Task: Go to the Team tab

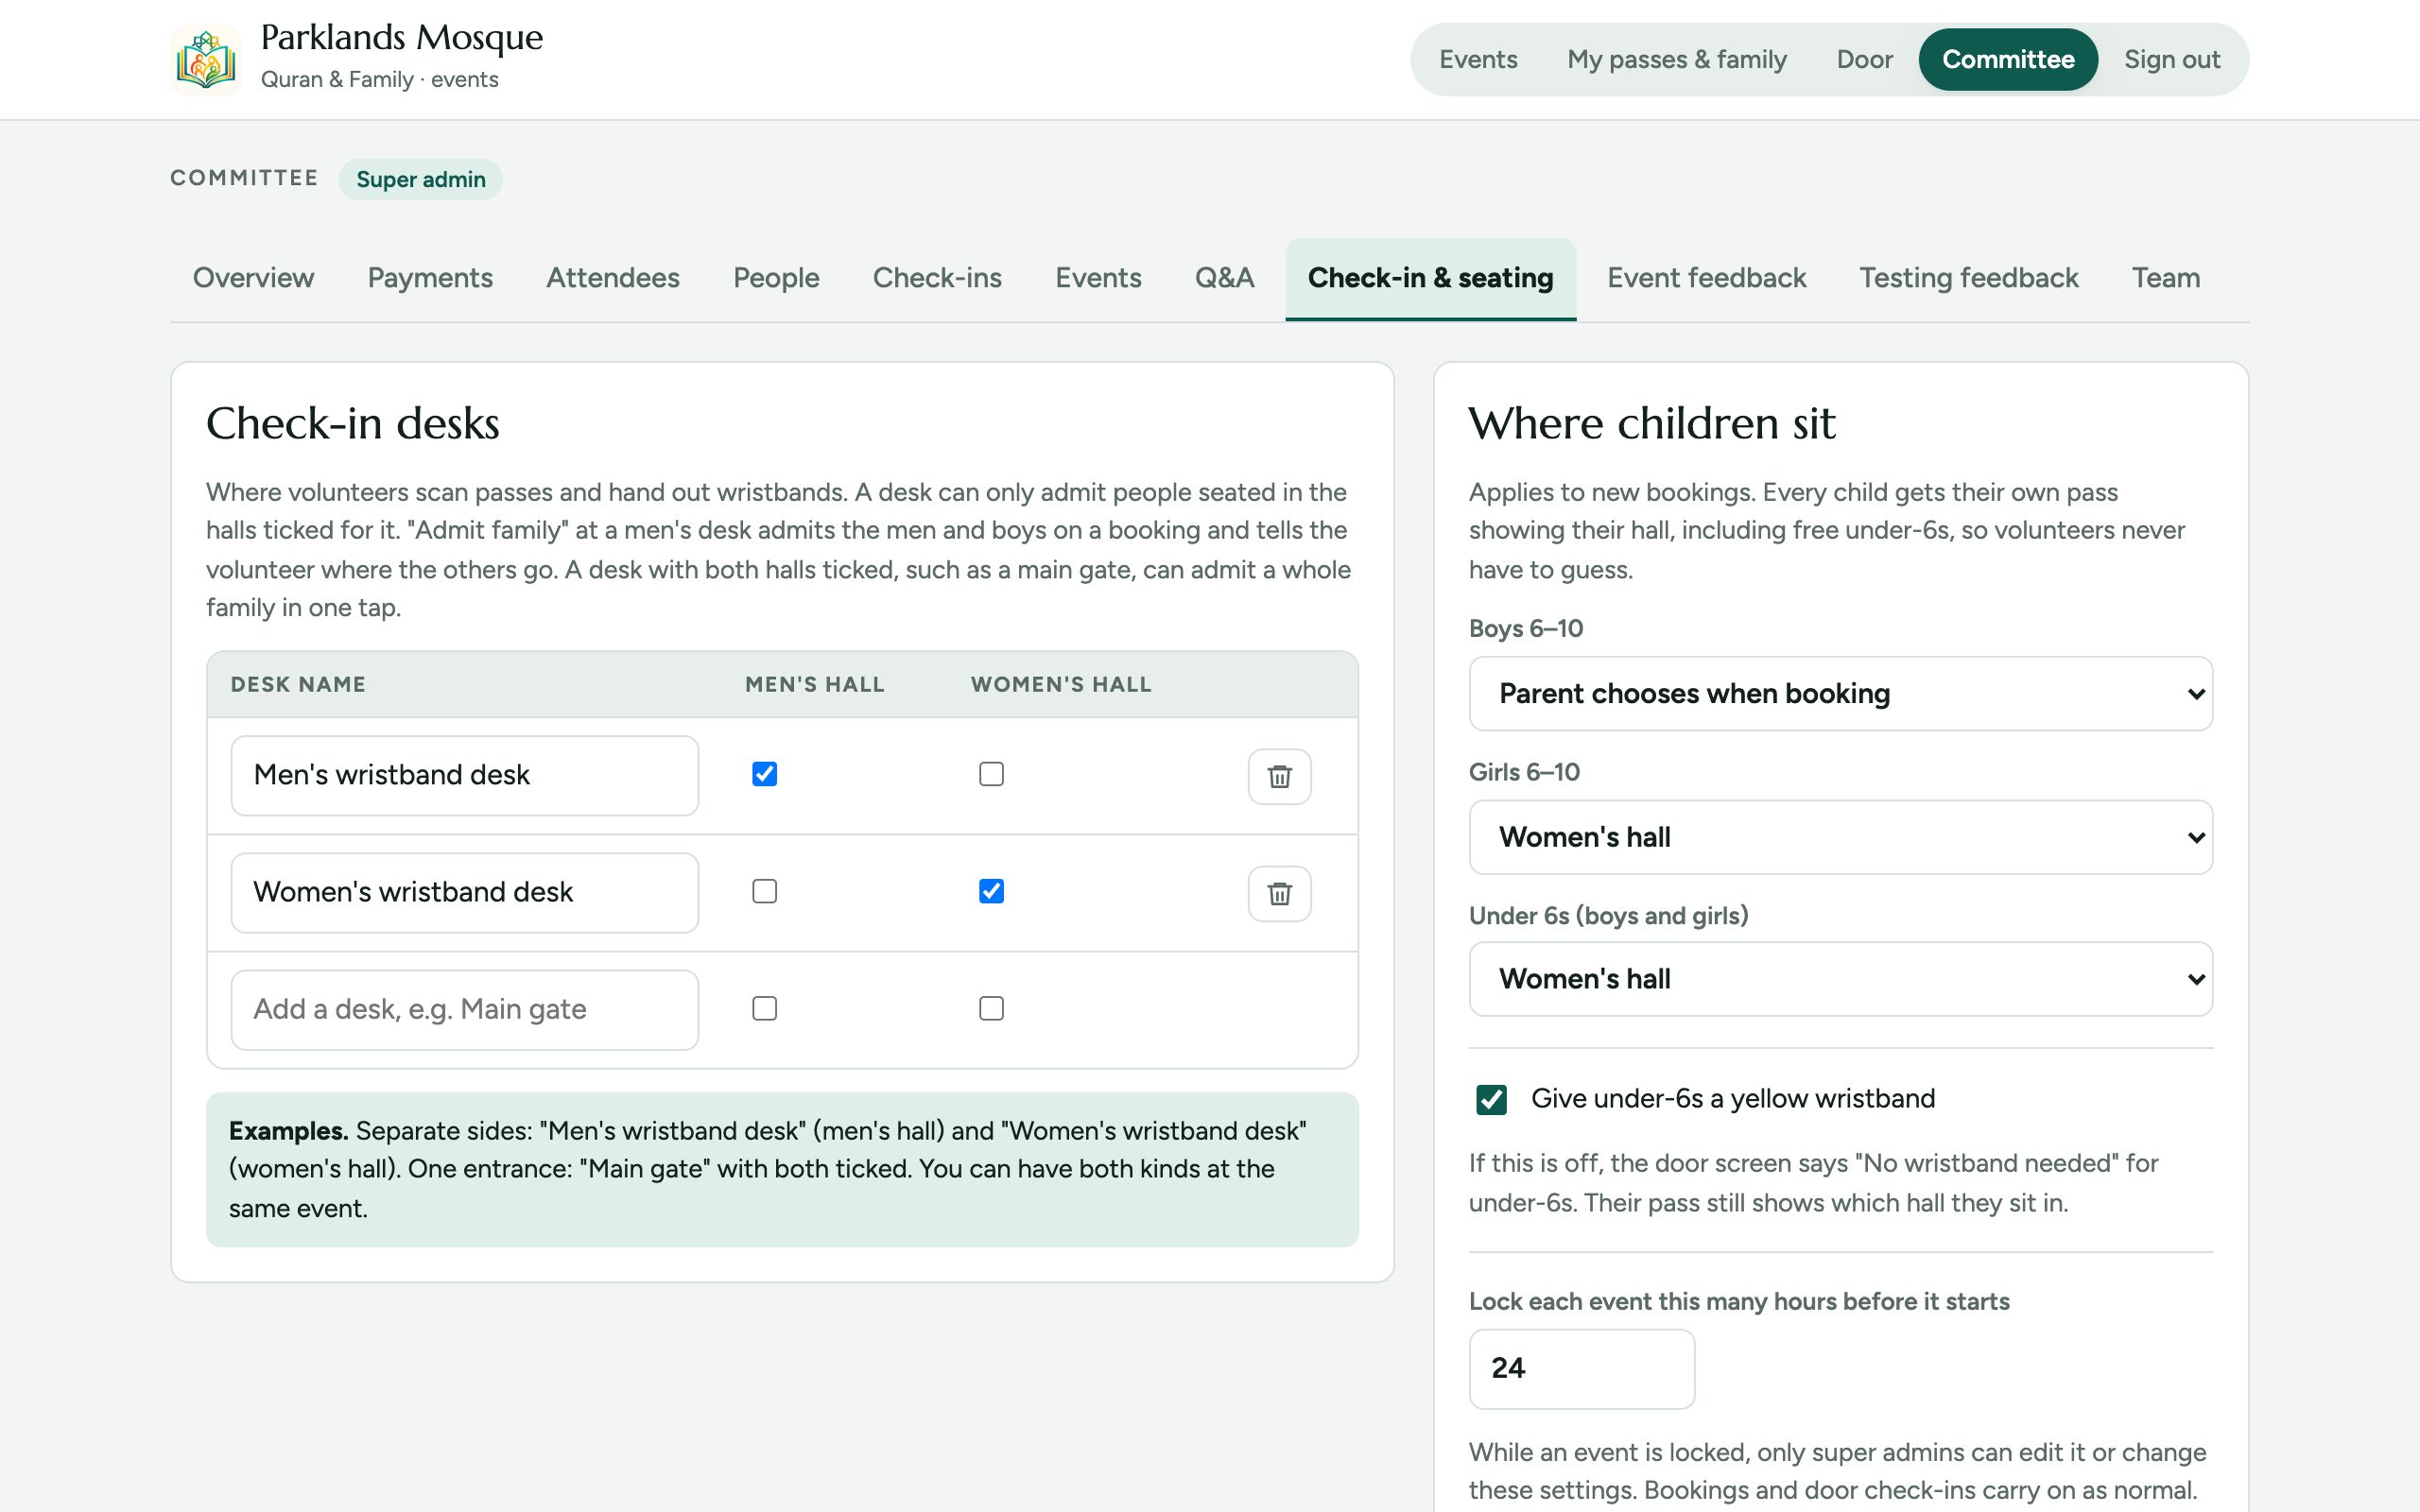Action: (x=2165, y=278)
